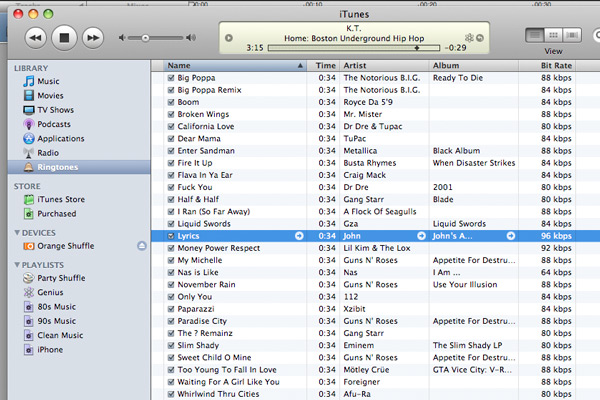Uncheck the Enter Sandman checkbox
This screenshot has width=600, height=400.
click(x=171, y=151)
